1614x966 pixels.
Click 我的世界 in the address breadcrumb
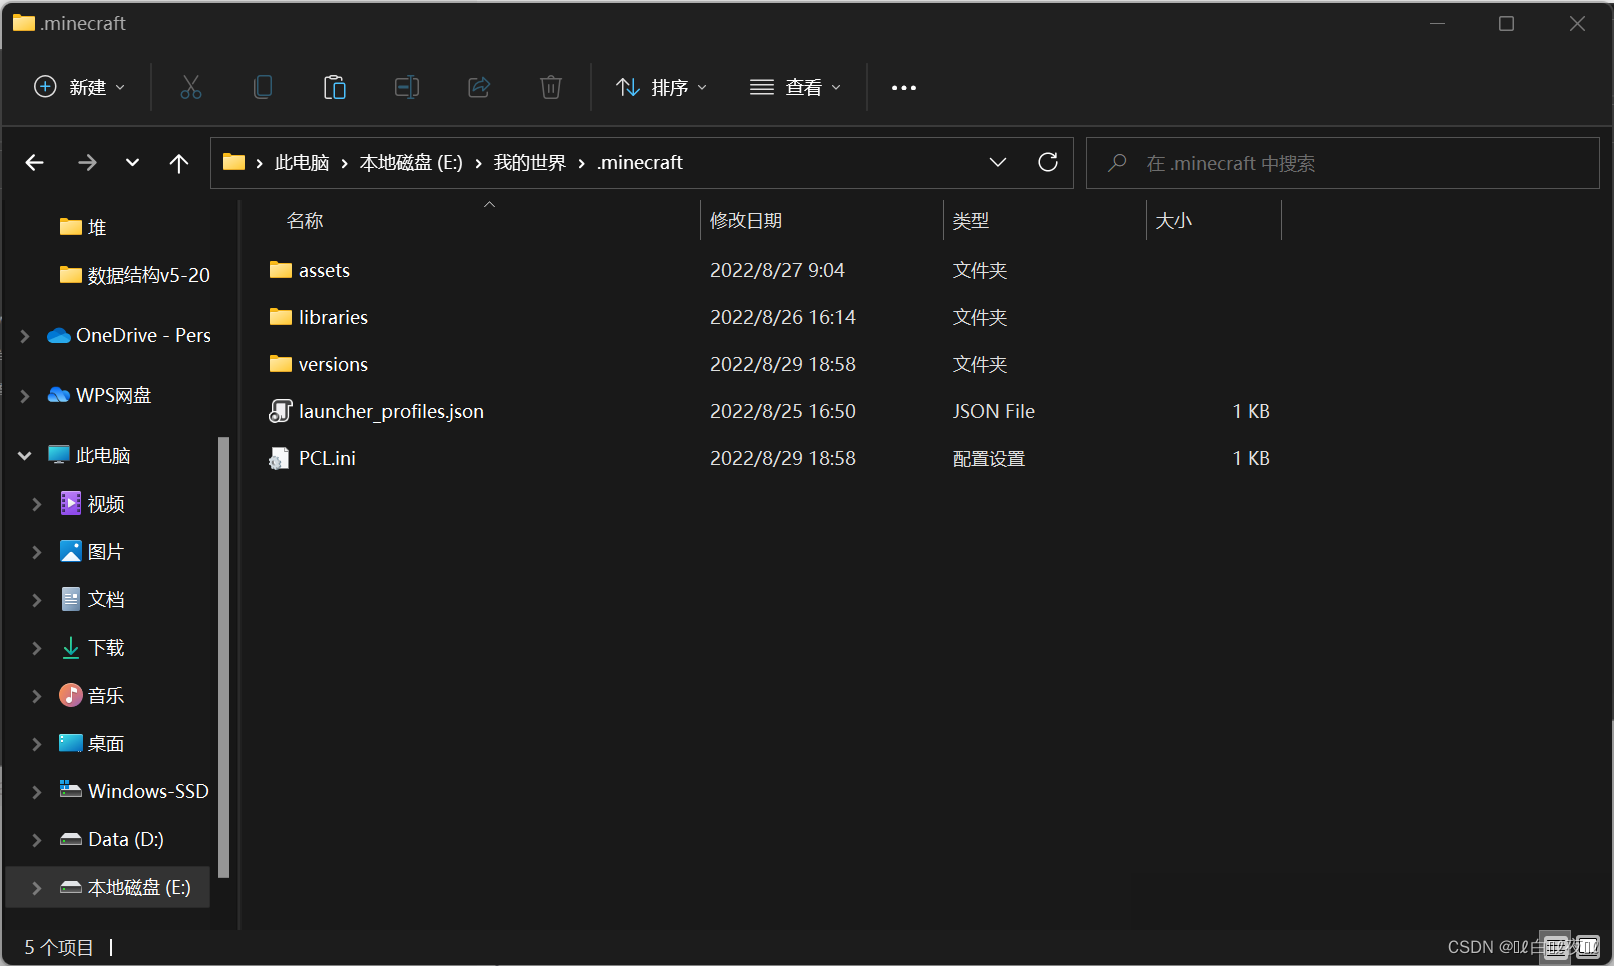point(530,162)
